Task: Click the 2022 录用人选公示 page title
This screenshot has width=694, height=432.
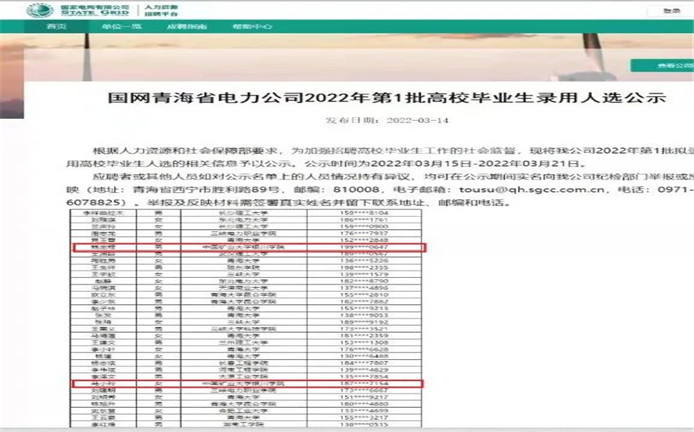Action: pyautogui.click(x=387, y=97)
